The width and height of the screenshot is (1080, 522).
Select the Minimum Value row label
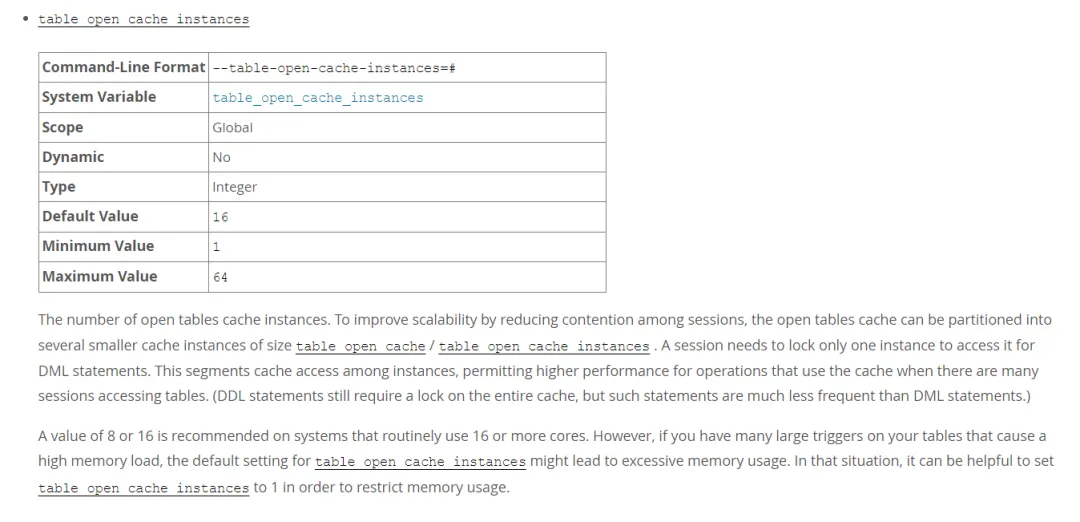[x=98, y=246]
